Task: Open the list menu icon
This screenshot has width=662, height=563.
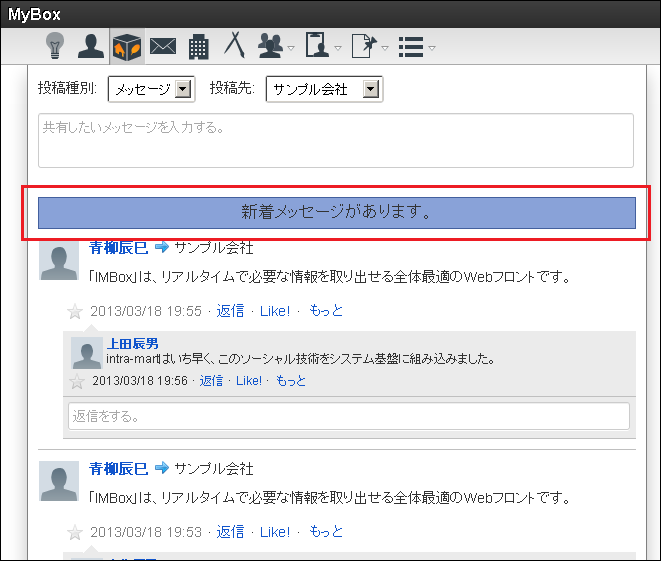Action: [x=411, y=46]
